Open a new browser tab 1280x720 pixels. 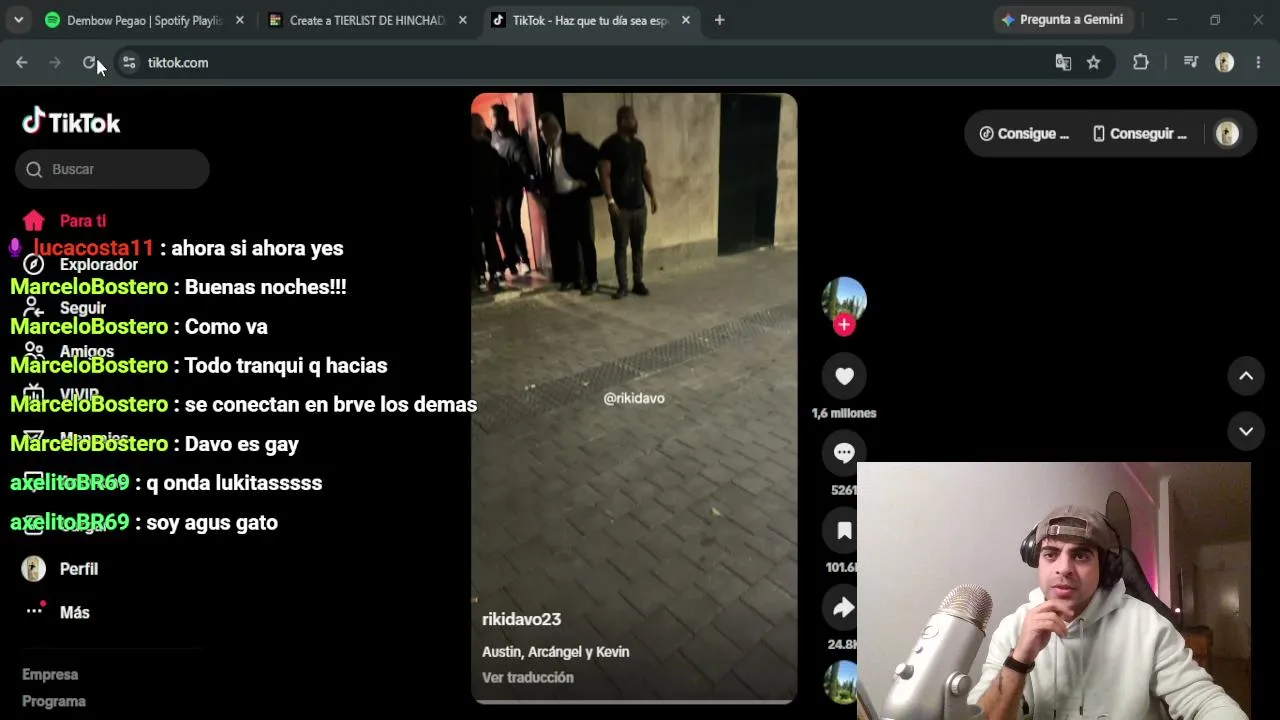pos(719,20)
